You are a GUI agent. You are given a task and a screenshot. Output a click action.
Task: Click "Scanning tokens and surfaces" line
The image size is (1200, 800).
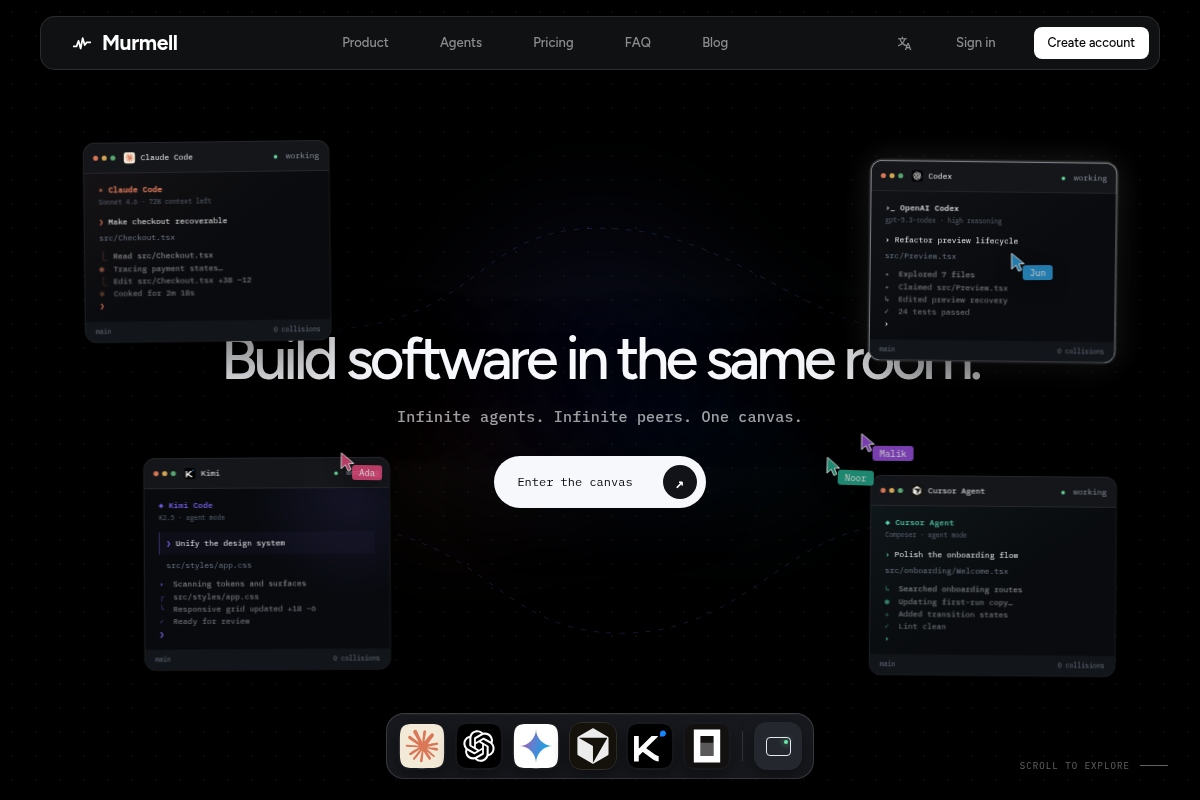[x=233, y=584]
